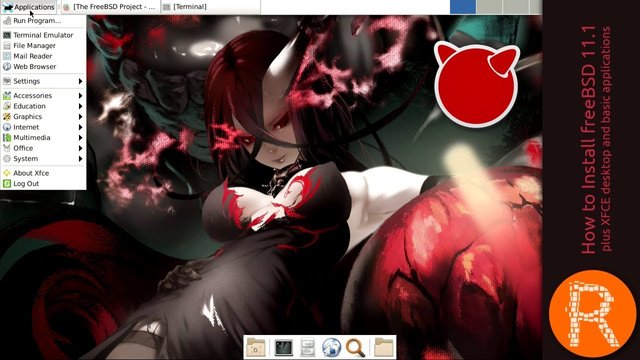
Task: Start Mail Reader from the menu
Action: point(43,56)
